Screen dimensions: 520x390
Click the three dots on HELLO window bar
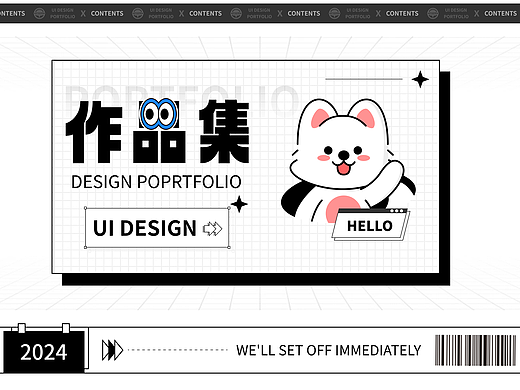tap(397, 211)
